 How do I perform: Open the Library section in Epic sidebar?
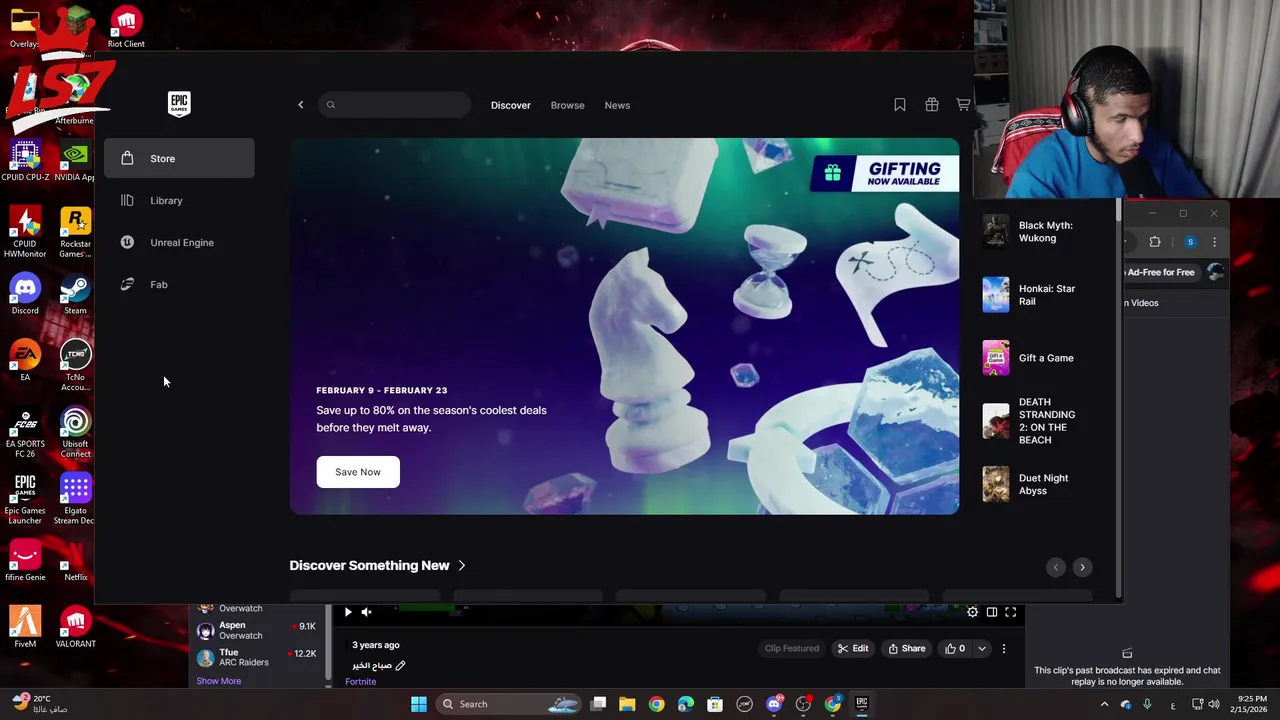click(x=179, y=200)
